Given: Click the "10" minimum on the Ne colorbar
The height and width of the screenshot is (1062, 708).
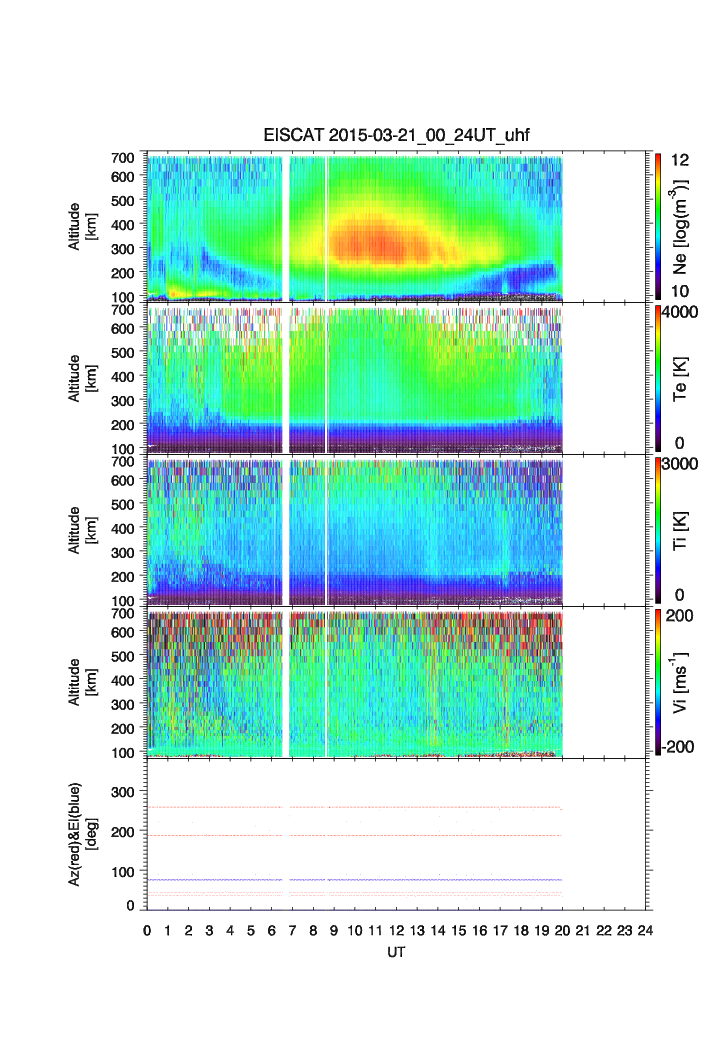Looking at the screenshot, I should click(x=680, y=291).
